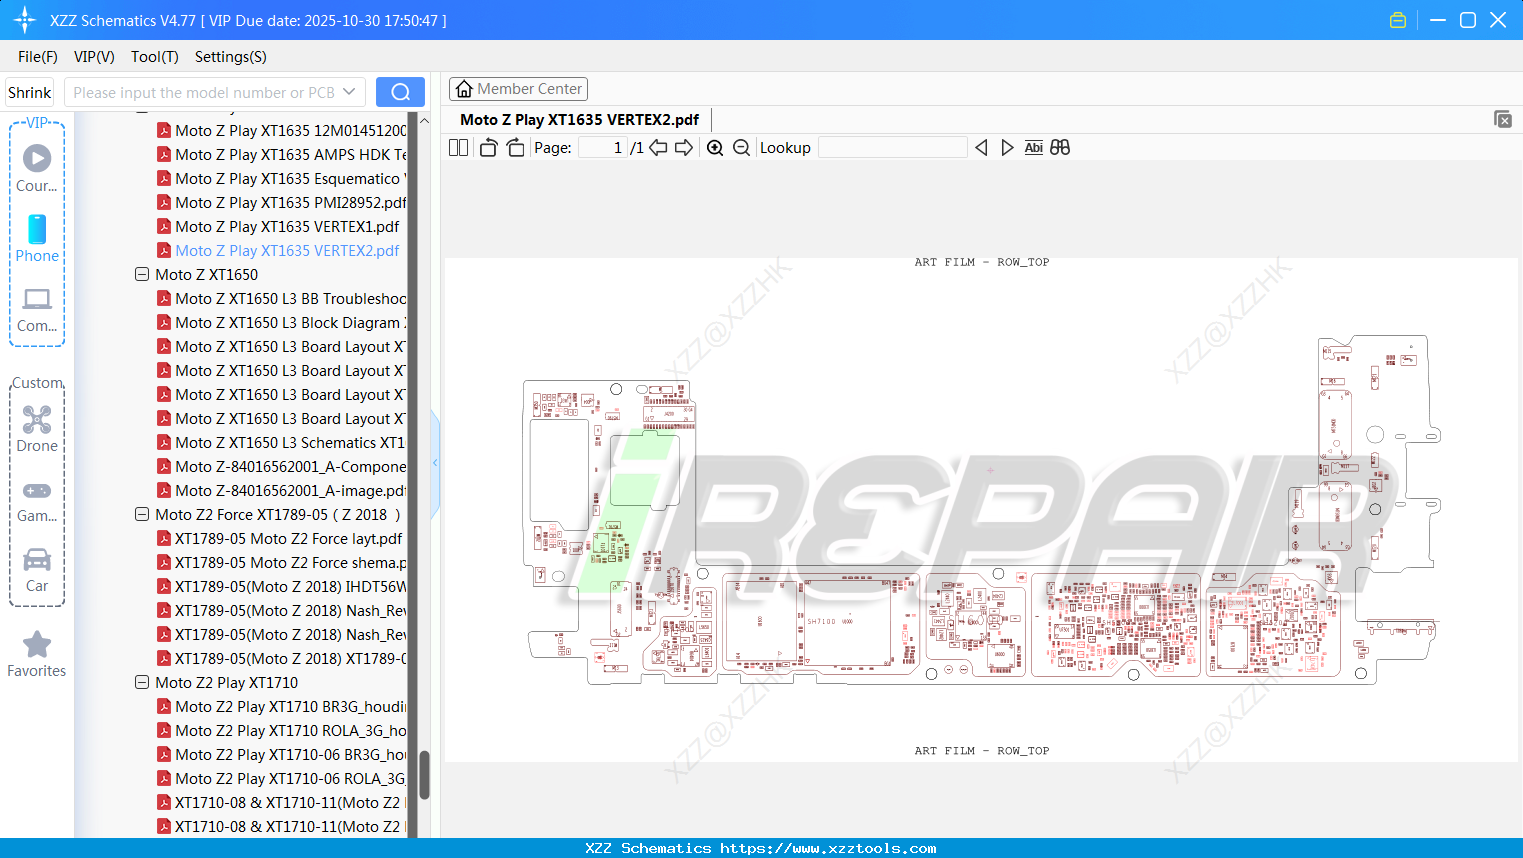Toggle the two-page layout view icon
Viewport: 1523px width, 858px height.
pos(458,148)
